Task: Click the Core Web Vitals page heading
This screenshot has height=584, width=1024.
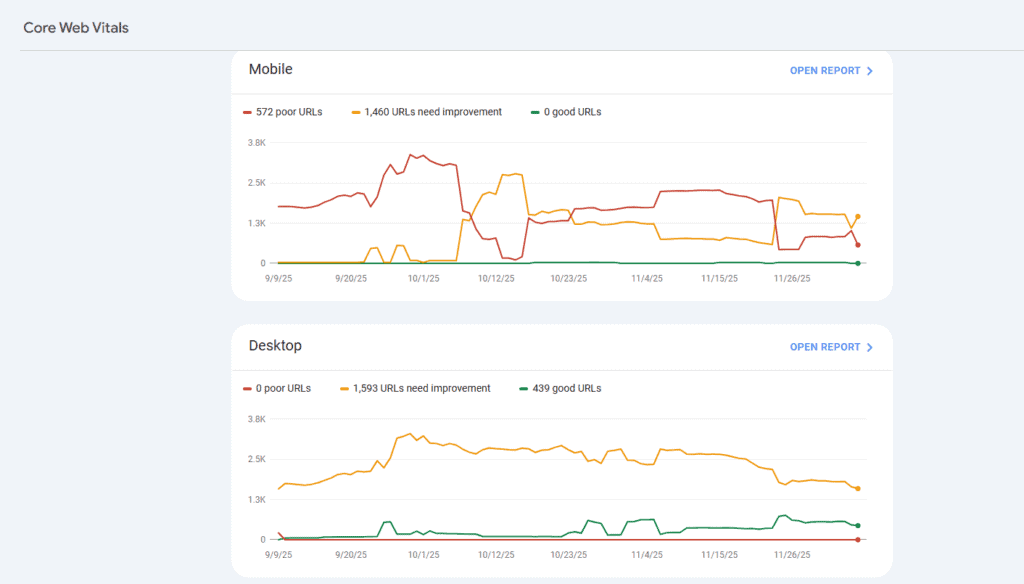Action: (76, 27)
